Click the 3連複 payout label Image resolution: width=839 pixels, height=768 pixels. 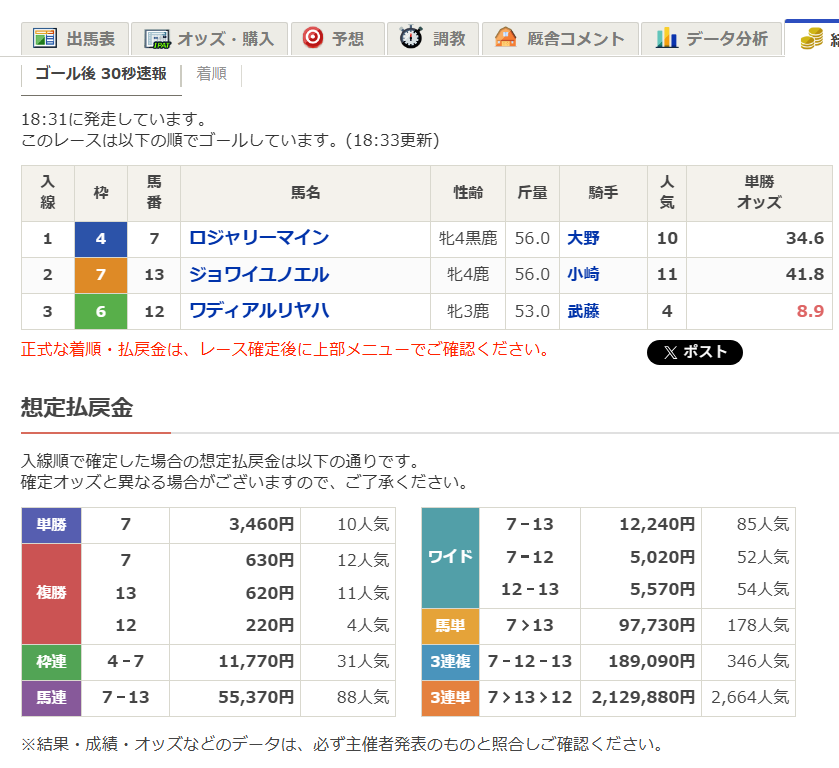pos(451,661)
